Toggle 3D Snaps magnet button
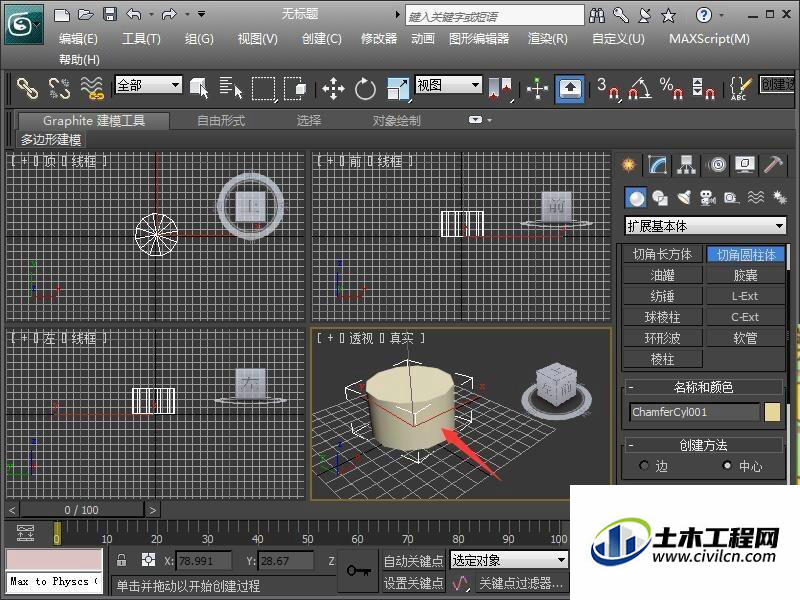This screenshot has height=600, width=800. pos(608,89)
